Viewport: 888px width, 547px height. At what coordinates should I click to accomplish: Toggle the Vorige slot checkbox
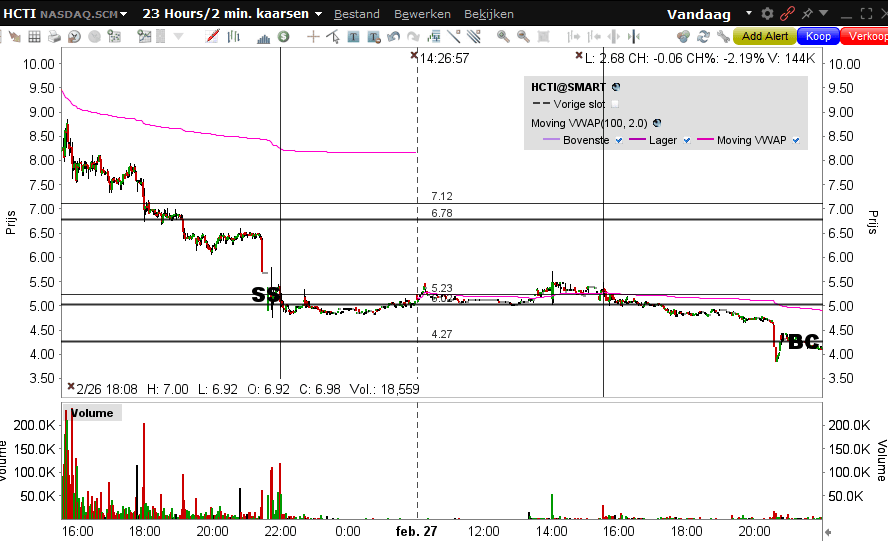(x=615, y=104)
